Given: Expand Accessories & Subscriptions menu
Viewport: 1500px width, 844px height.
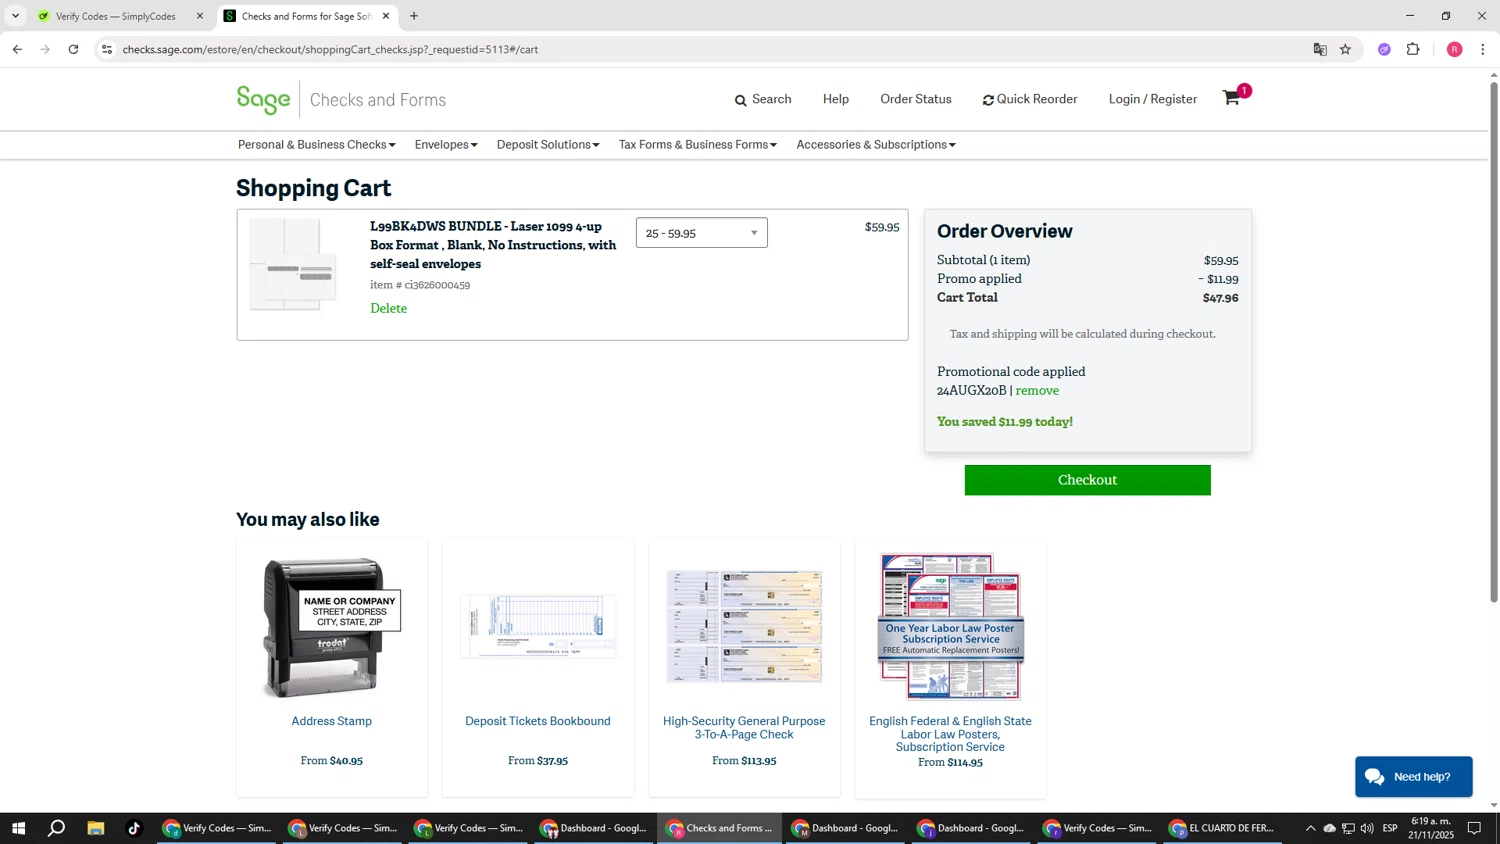Looking at the screenshot, I should 876,145.
